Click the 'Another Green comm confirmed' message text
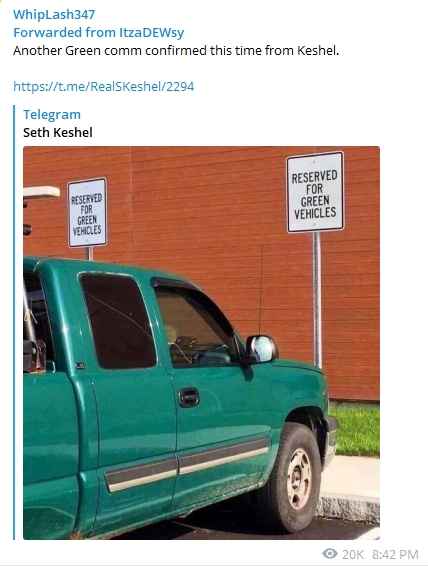This screenshot has width=428, height=567. coord(176,51)
